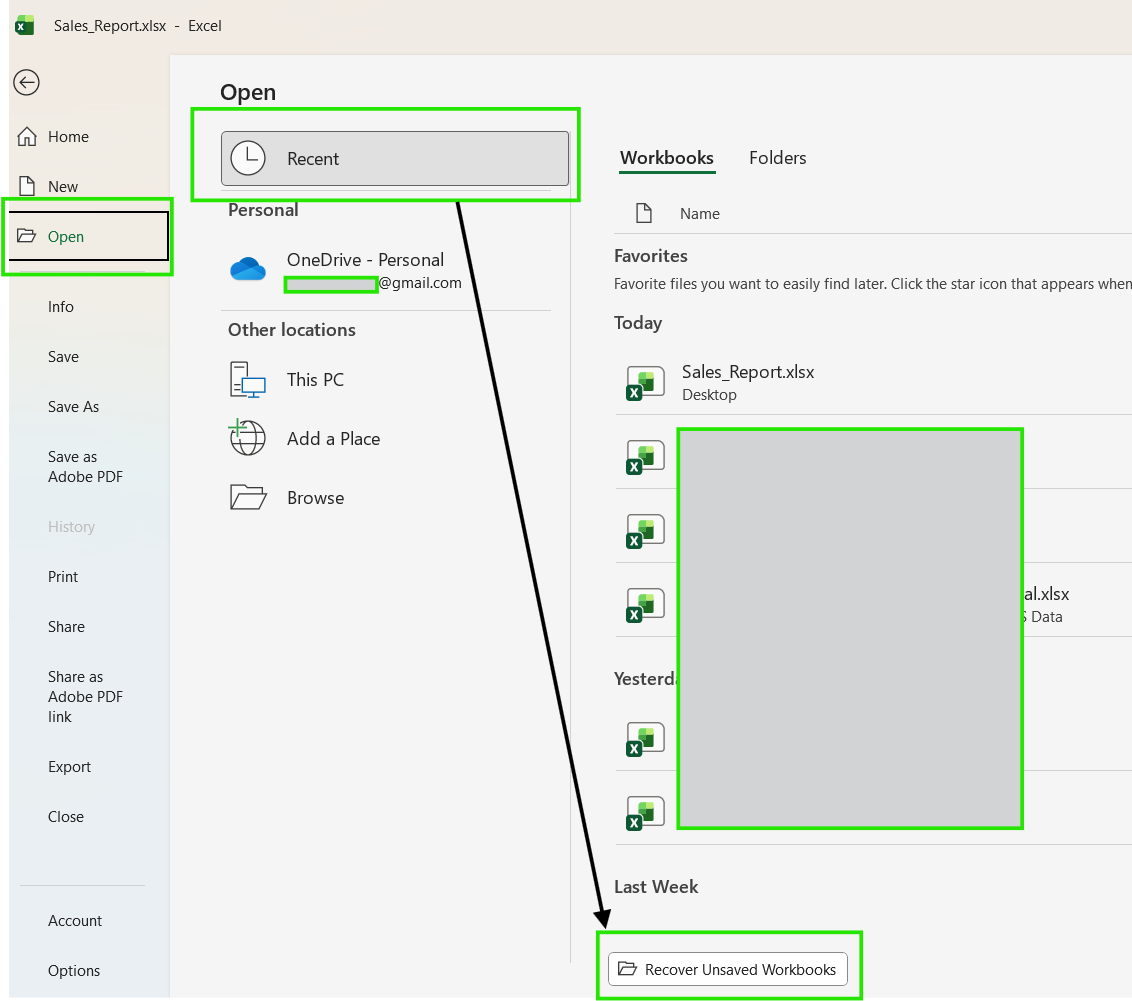The image size is (1132, 1001).
Task: Click Recover Unsaved Workbooks
Action: [729, 969]
